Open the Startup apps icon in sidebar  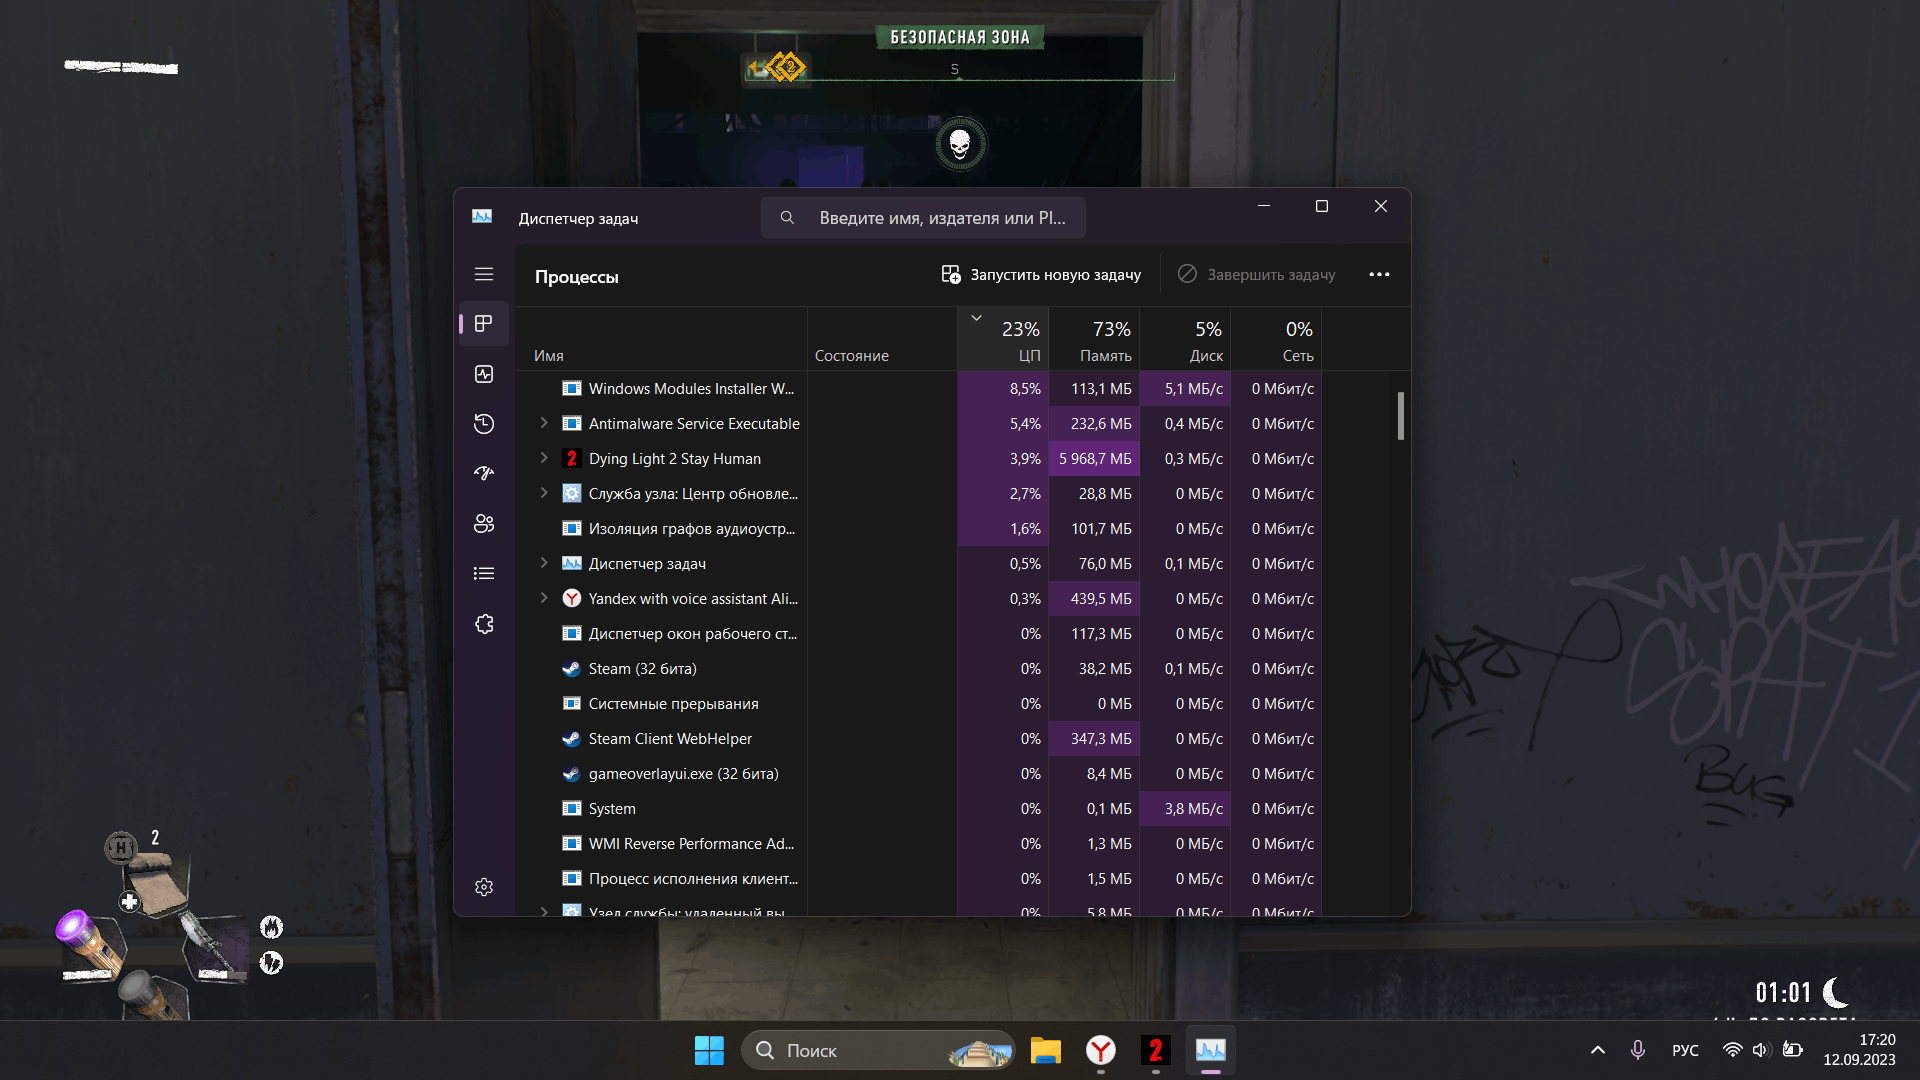pos(484,474)
